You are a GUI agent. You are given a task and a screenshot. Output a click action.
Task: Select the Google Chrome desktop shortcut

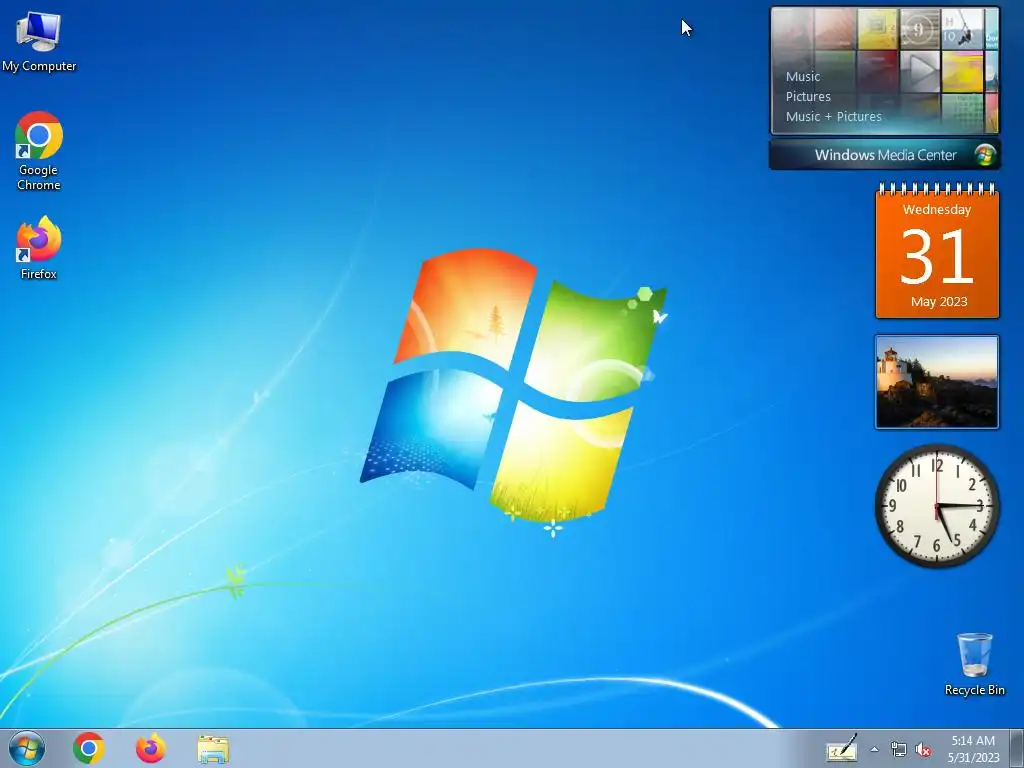pyautogui.click(x=39, y=151)
